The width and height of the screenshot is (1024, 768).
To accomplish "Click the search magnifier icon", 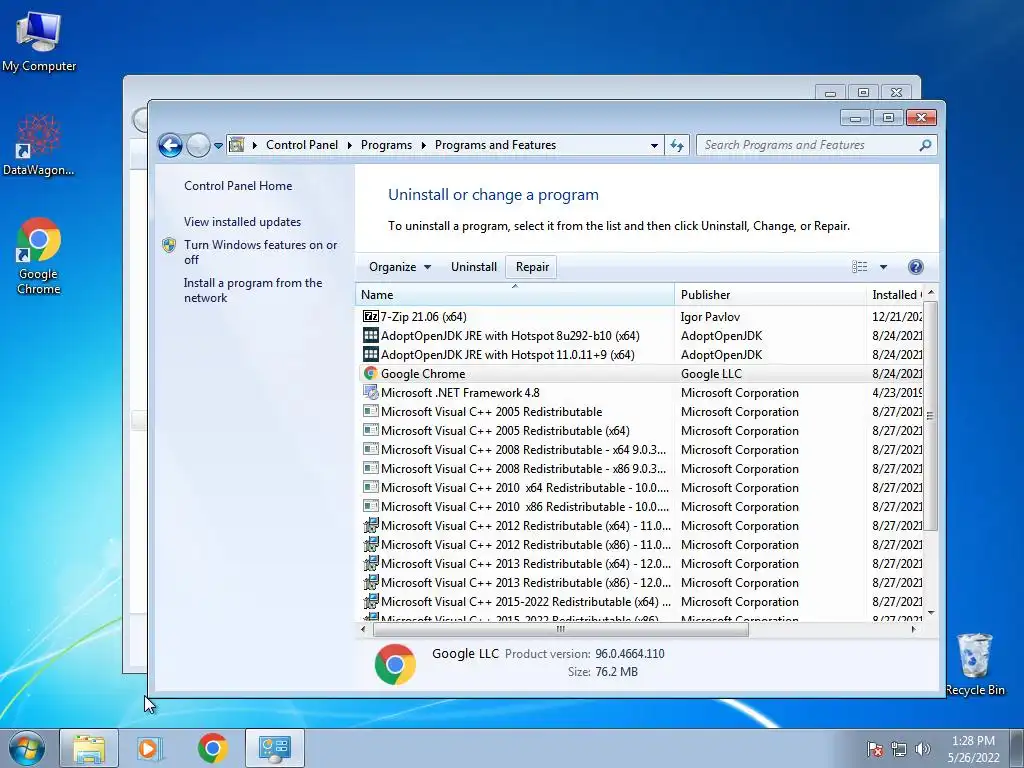I will (x=925, y=145).
